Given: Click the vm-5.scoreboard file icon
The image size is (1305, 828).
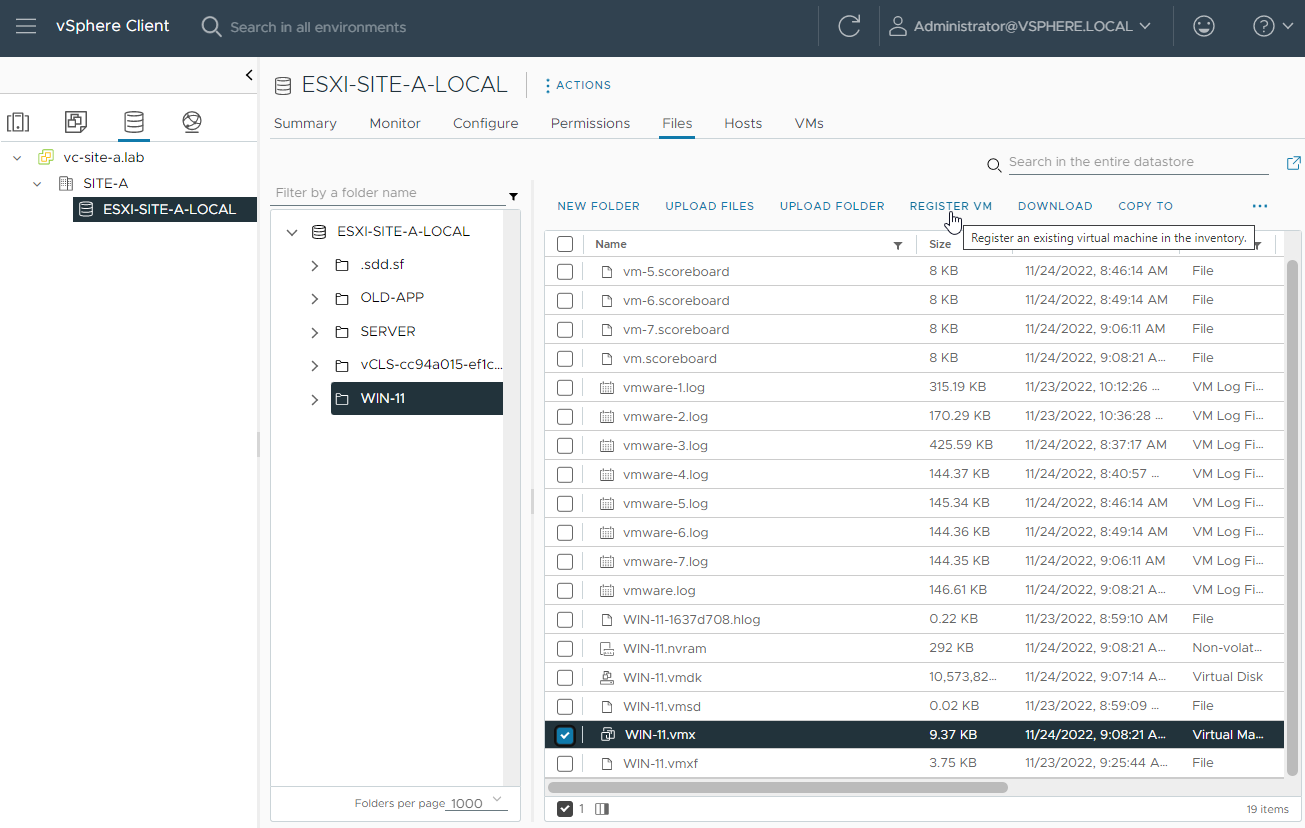Looking at the screenshot, I should point(606,272).
